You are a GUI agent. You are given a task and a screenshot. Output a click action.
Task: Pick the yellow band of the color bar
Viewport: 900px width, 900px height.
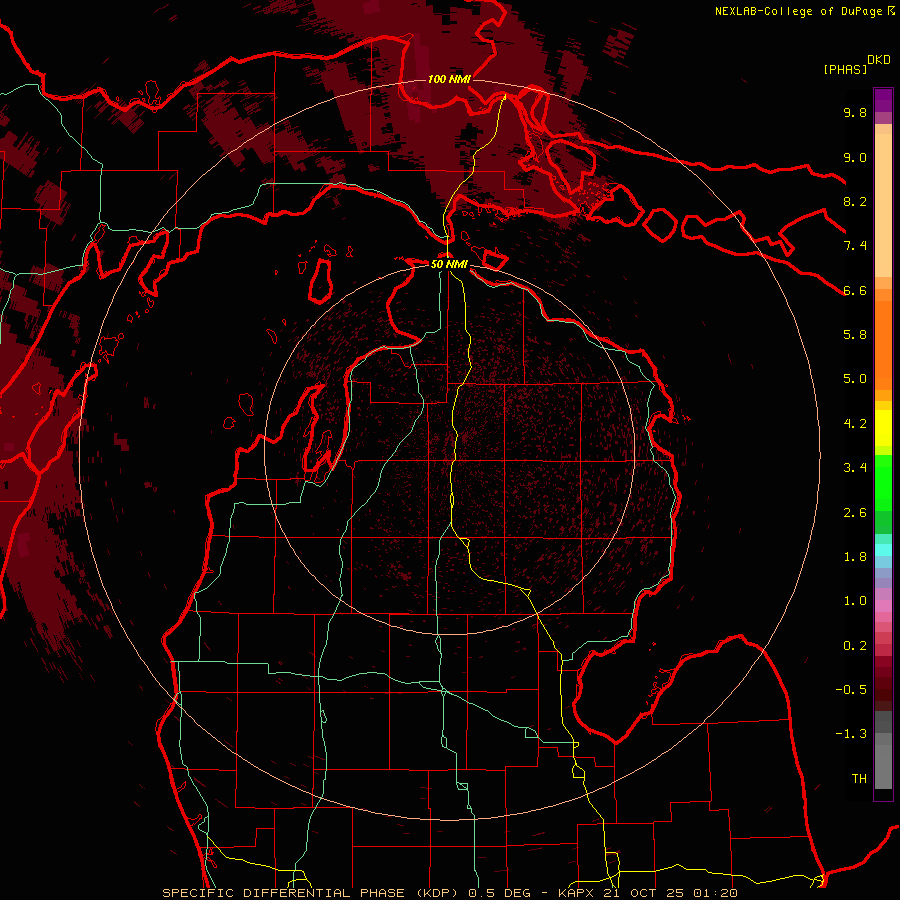tap(883, 428)
